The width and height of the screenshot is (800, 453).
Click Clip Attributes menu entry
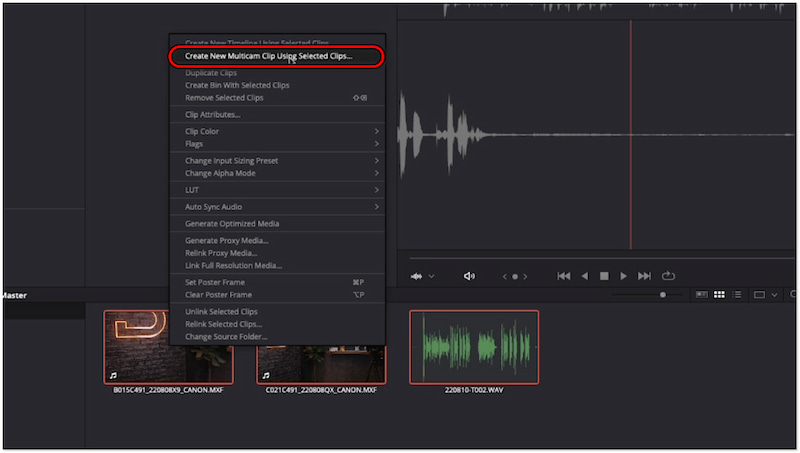point(212,114)
